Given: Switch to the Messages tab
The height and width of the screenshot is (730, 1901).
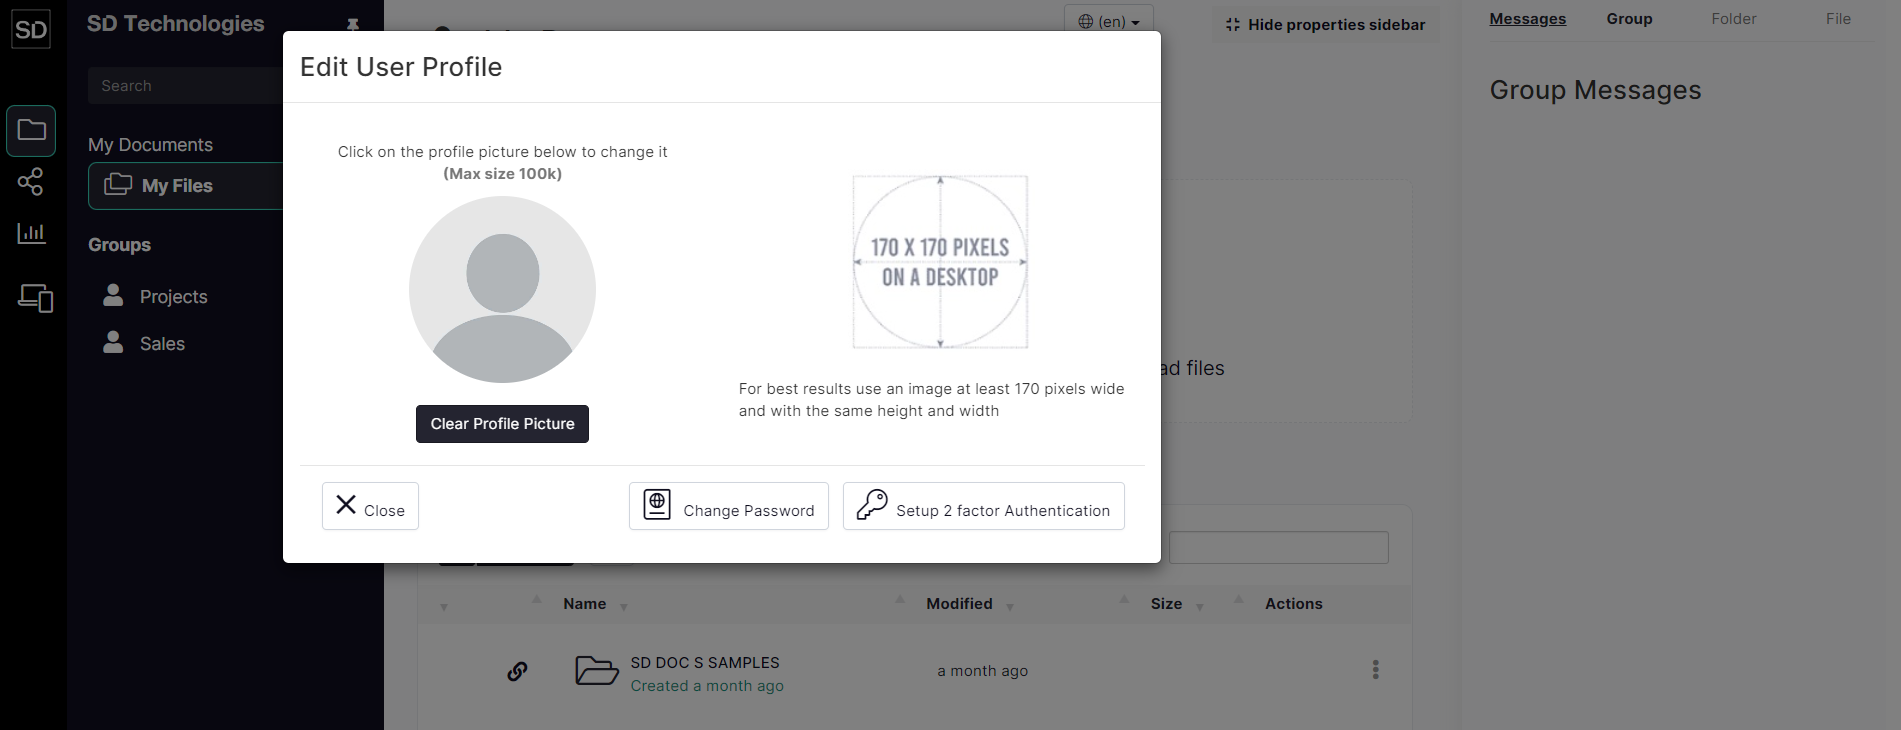Looking at the screenshot, I should [1527, 19].
